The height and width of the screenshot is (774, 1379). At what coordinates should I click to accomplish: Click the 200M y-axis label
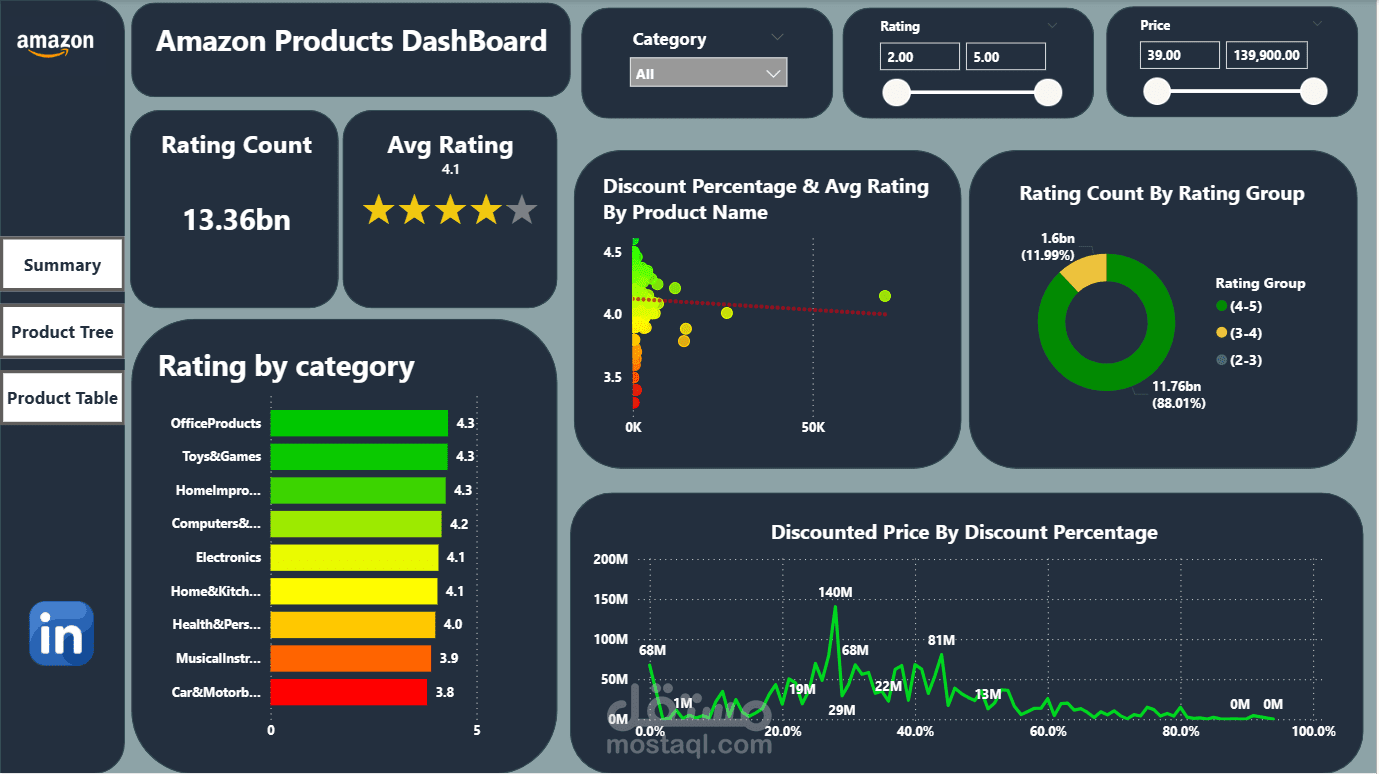[x=610, y=559]
